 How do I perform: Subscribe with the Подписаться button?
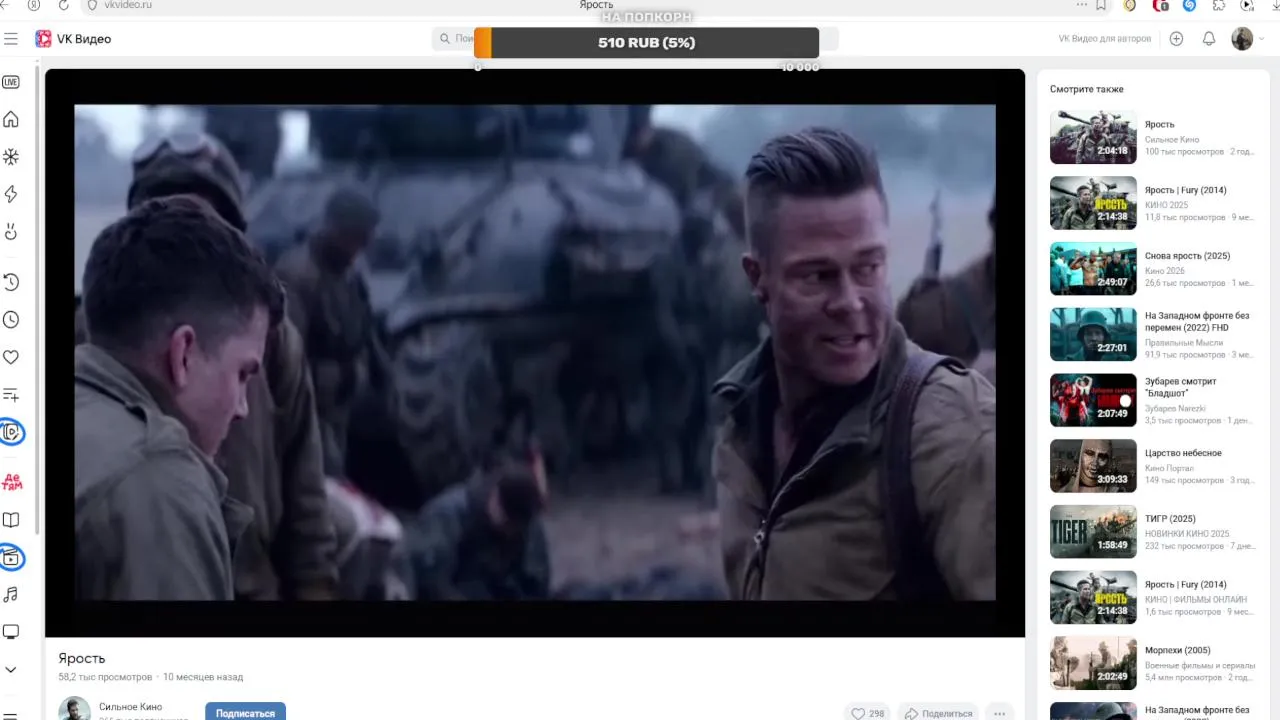tap(245, 712)
